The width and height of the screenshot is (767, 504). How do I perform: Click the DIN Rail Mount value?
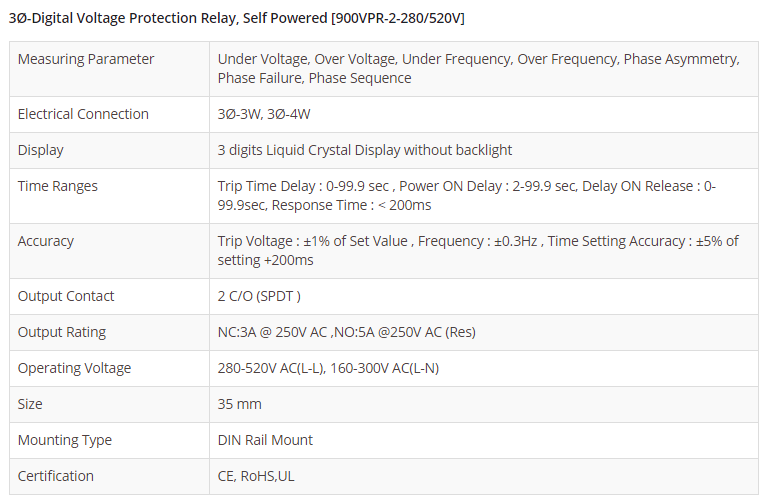(265, 440)
